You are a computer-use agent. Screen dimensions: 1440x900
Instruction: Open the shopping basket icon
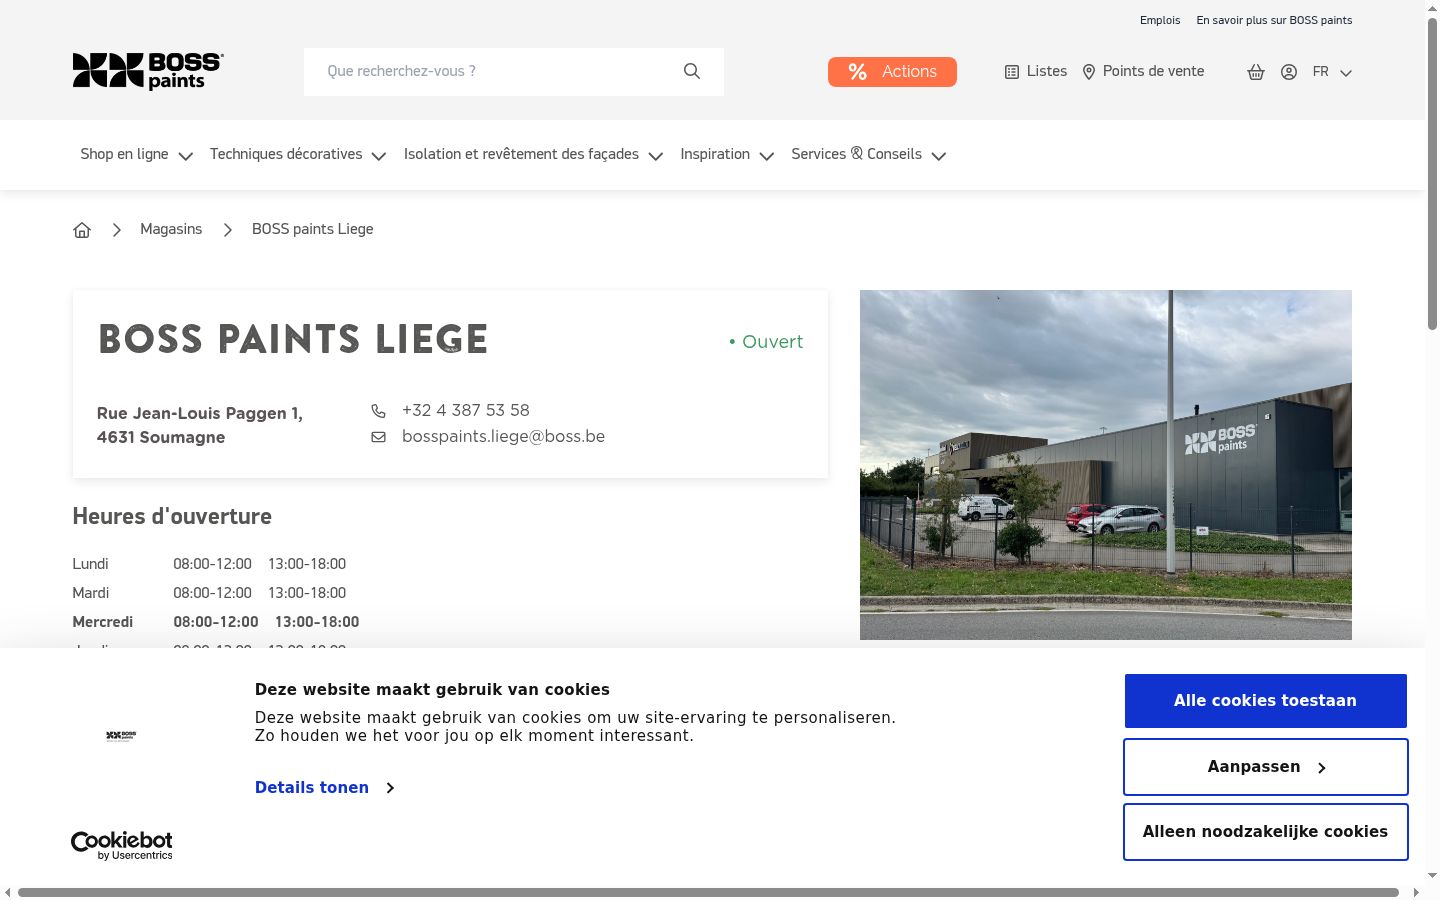[x=1256, y=72]
